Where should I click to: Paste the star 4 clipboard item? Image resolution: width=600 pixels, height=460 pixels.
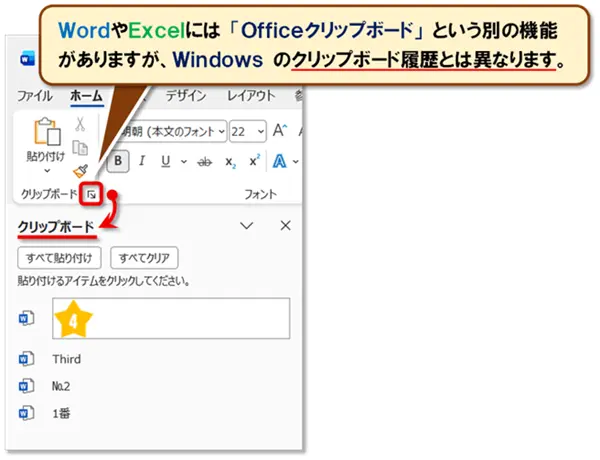pyautogui.click(x=171, y=318)
